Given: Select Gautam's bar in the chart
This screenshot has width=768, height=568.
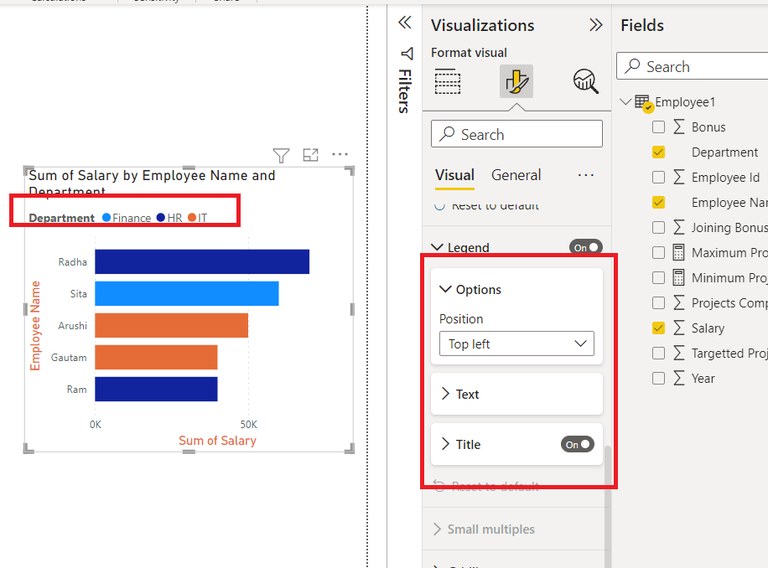Looking at the screenshot, I should (x=156, y=357).
